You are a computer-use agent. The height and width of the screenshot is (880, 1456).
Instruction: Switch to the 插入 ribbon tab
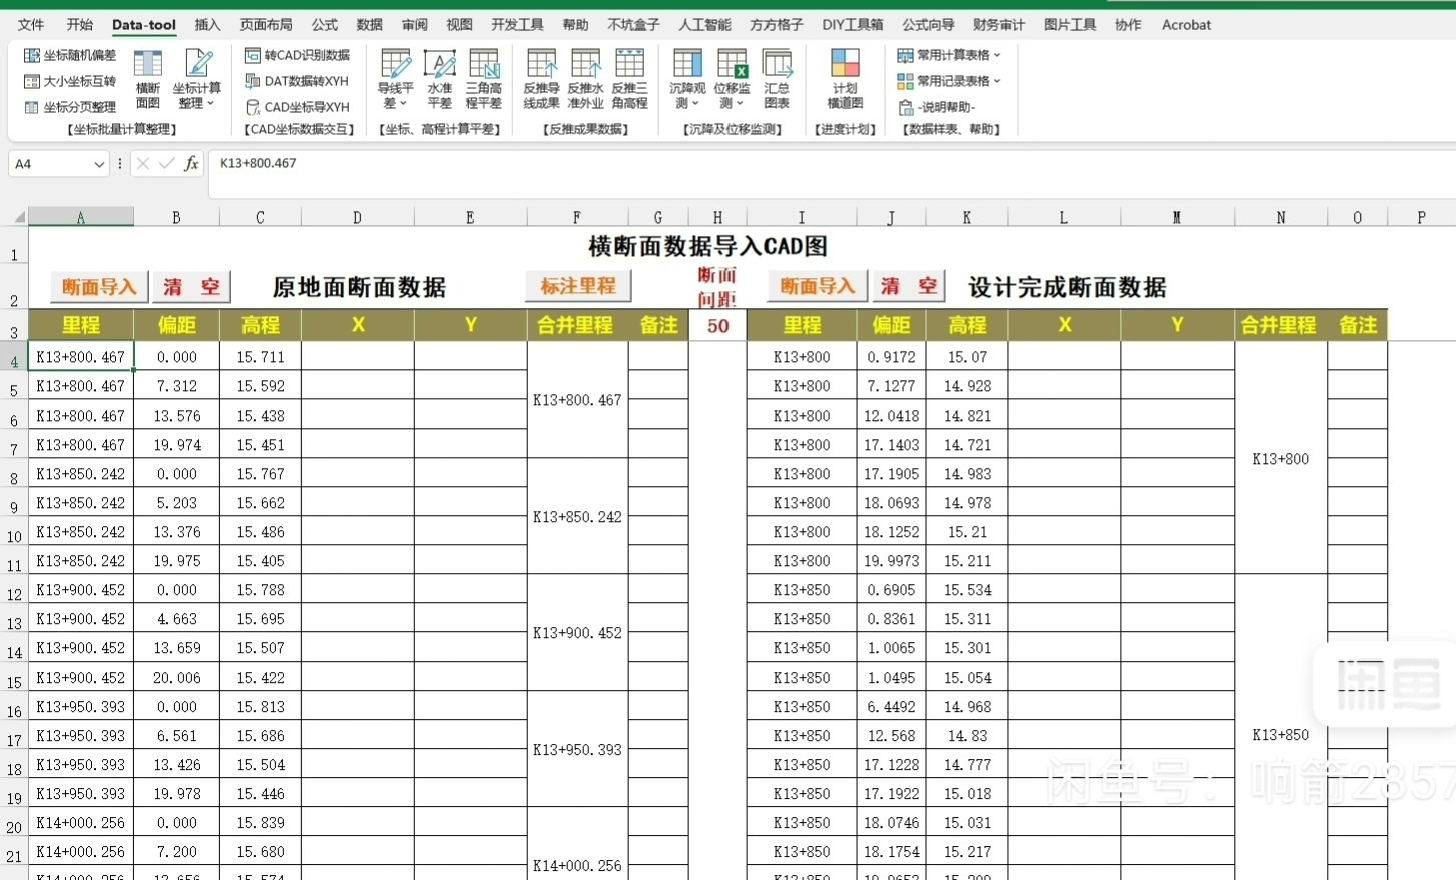click(207, 24)
